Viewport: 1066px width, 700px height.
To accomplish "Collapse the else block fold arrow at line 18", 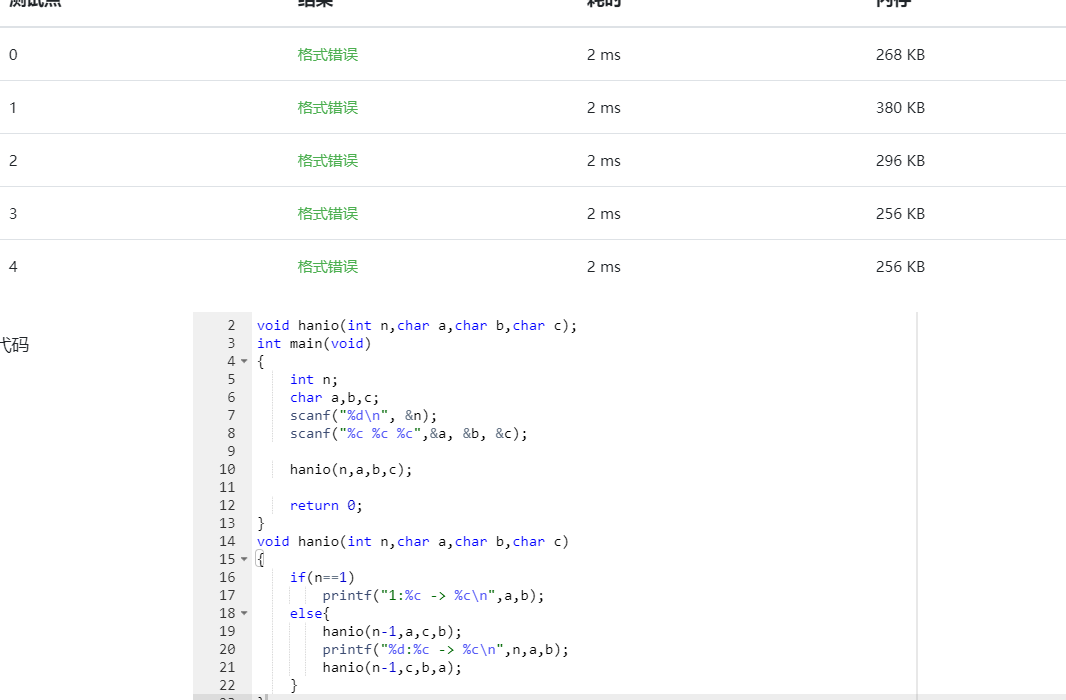I will pyautogui.click(x=245, y=613).
